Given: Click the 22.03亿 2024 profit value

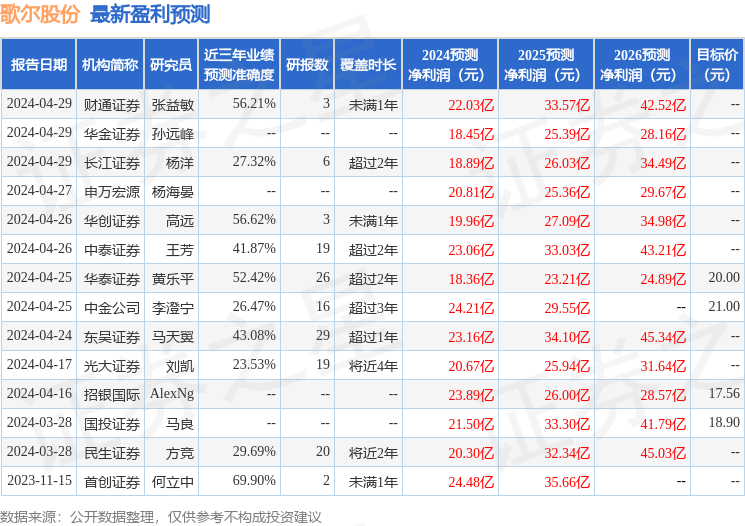Looking at the screenshot, I should click(x=471, y=105).
